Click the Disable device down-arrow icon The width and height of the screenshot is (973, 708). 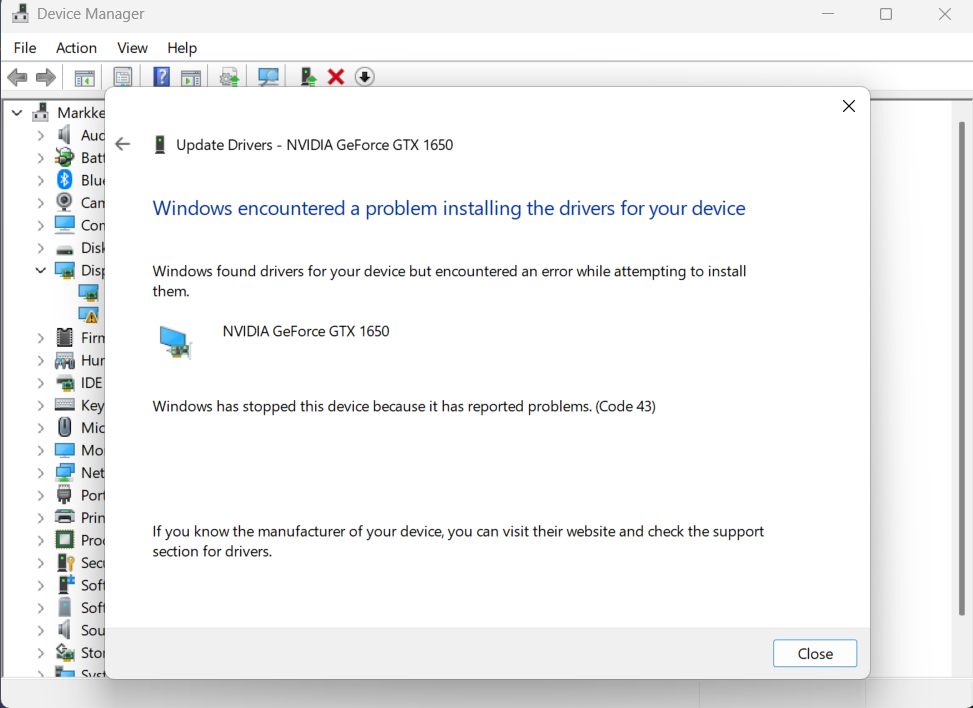pos(365,77)
